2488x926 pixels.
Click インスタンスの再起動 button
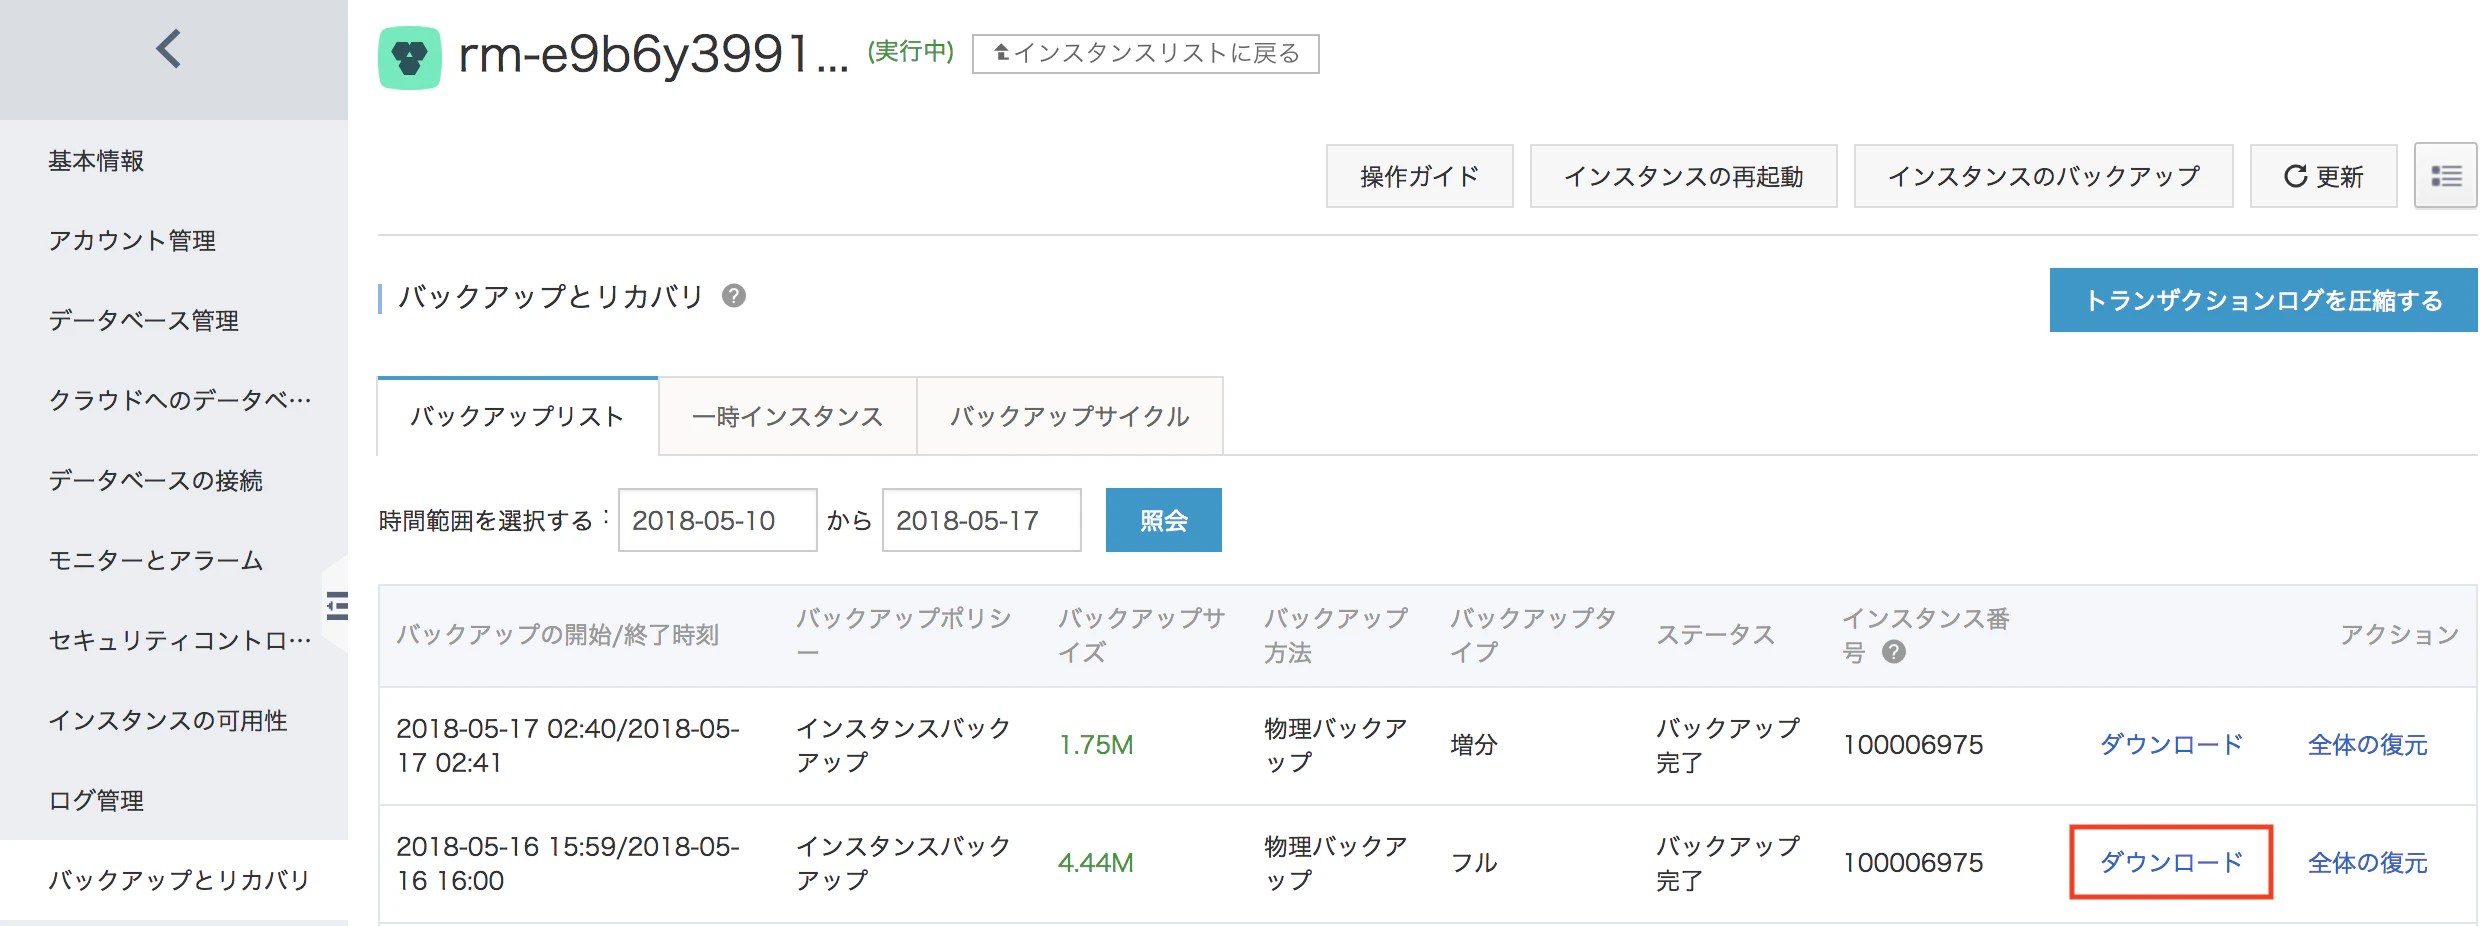[1684, 176]
